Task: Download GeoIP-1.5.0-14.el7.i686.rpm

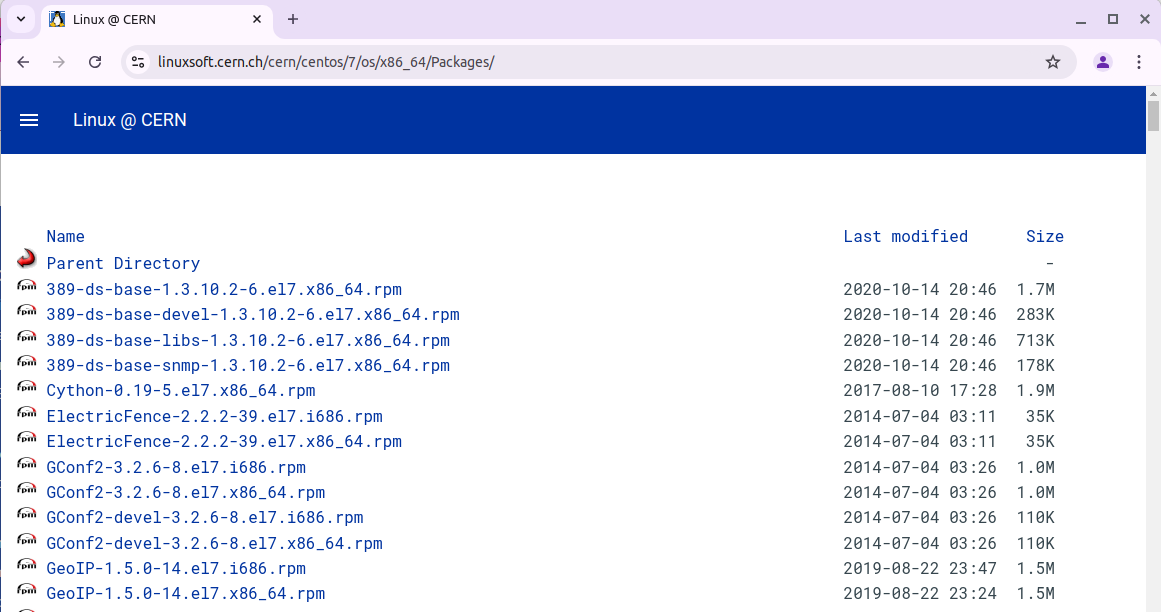Action: click(175, 569)
